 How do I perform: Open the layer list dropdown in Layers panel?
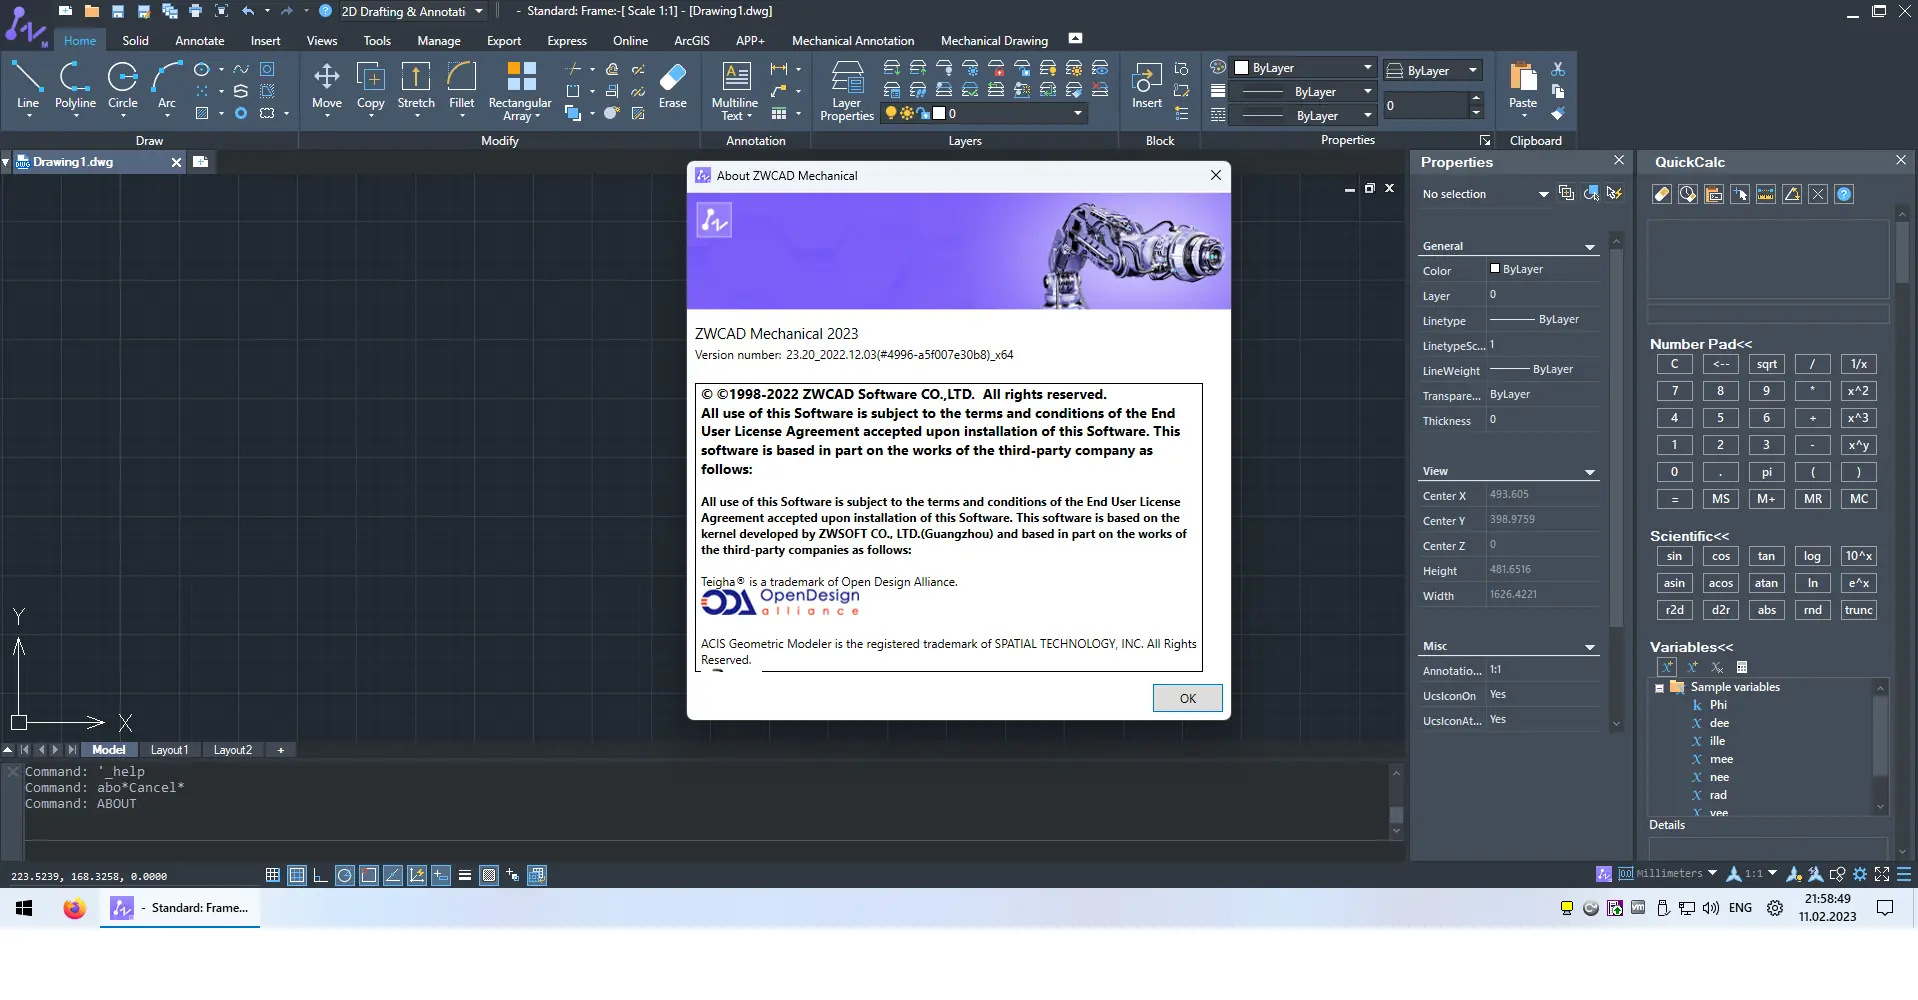pos(1077,113)
